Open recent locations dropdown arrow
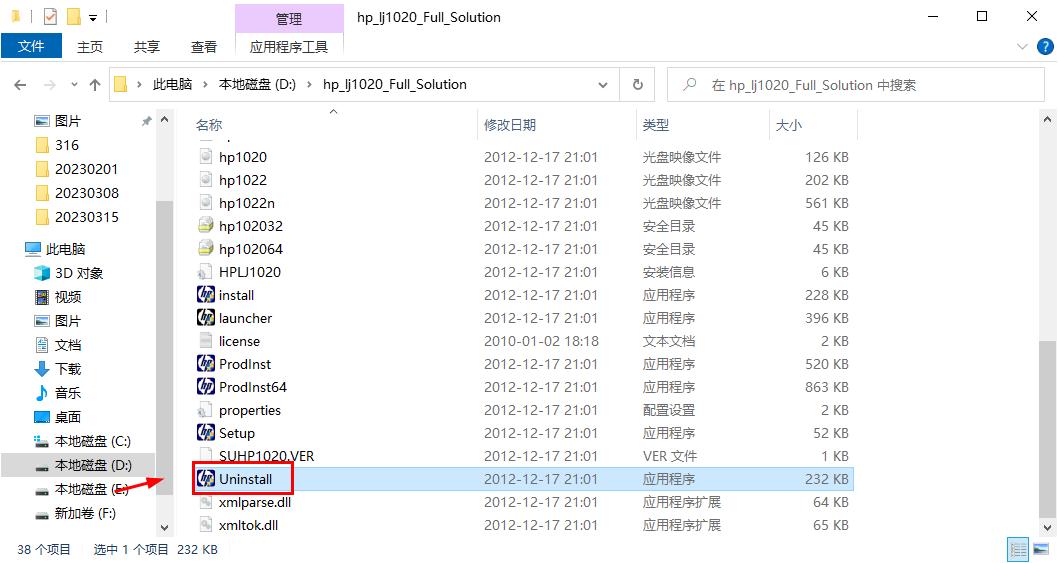 pos(74,85)
